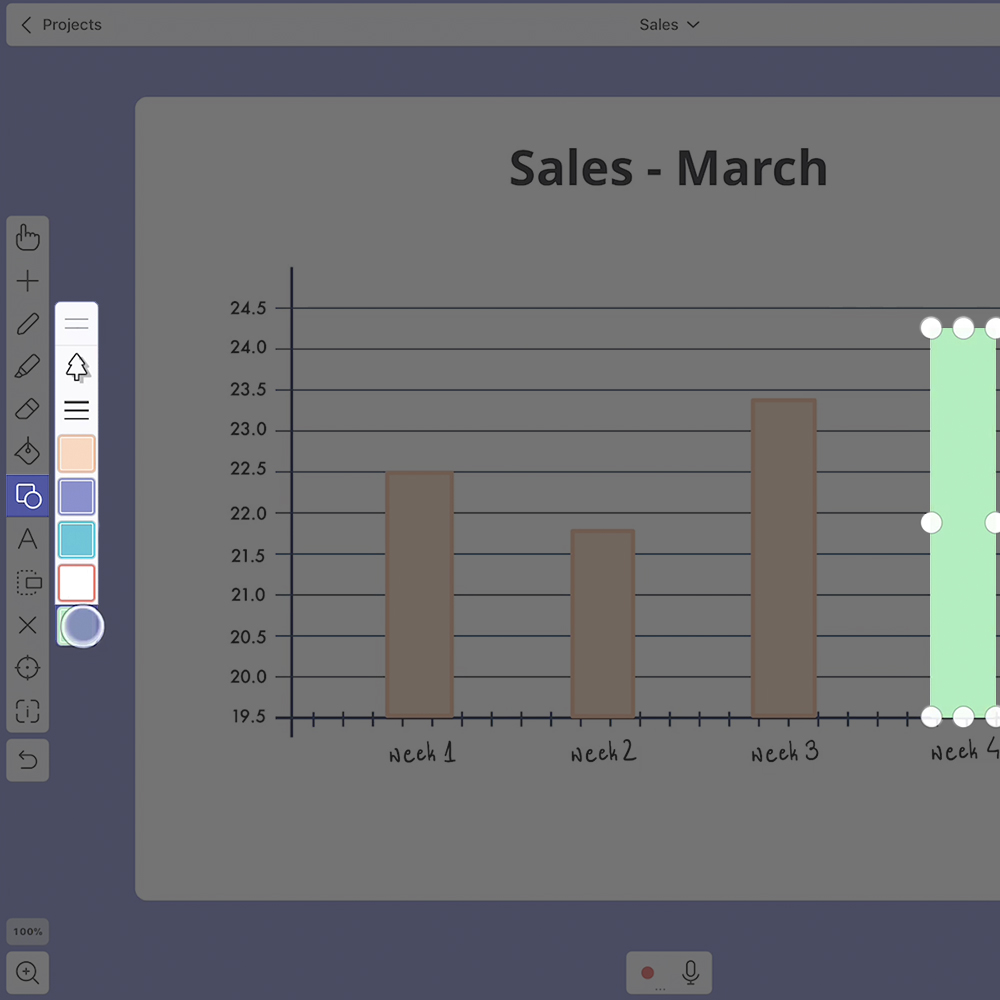Start recording with the red record button
The image size is (1000, 1000).
[648, 973]
